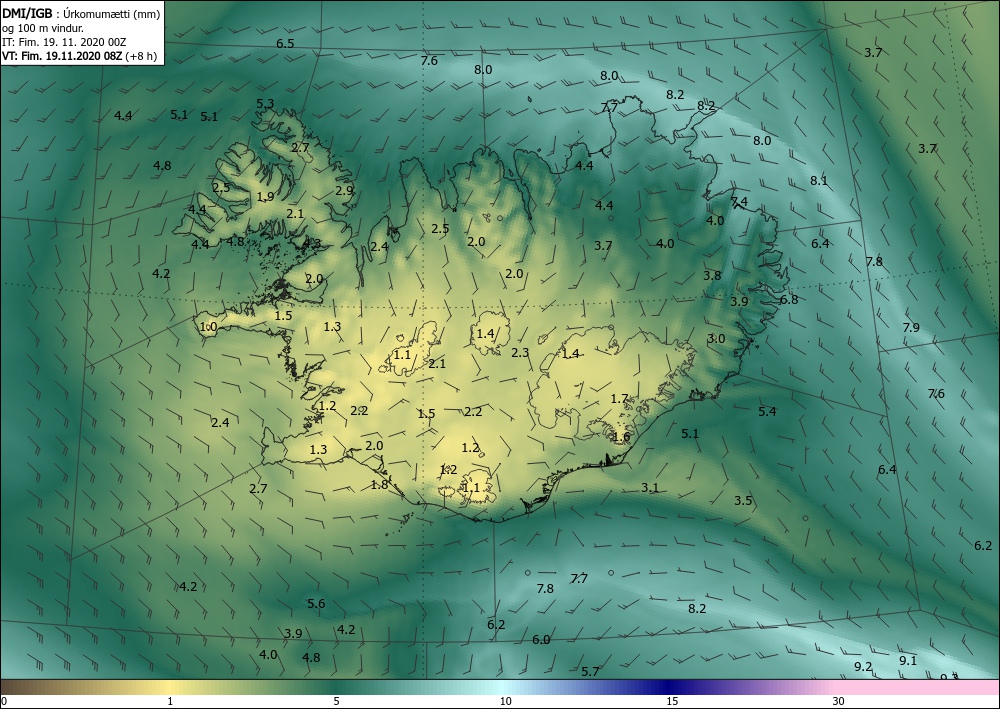This screenshot has width=1000, height=709.
Task: Click the 7.9 value on the map
Action: [x=911, y=327]
